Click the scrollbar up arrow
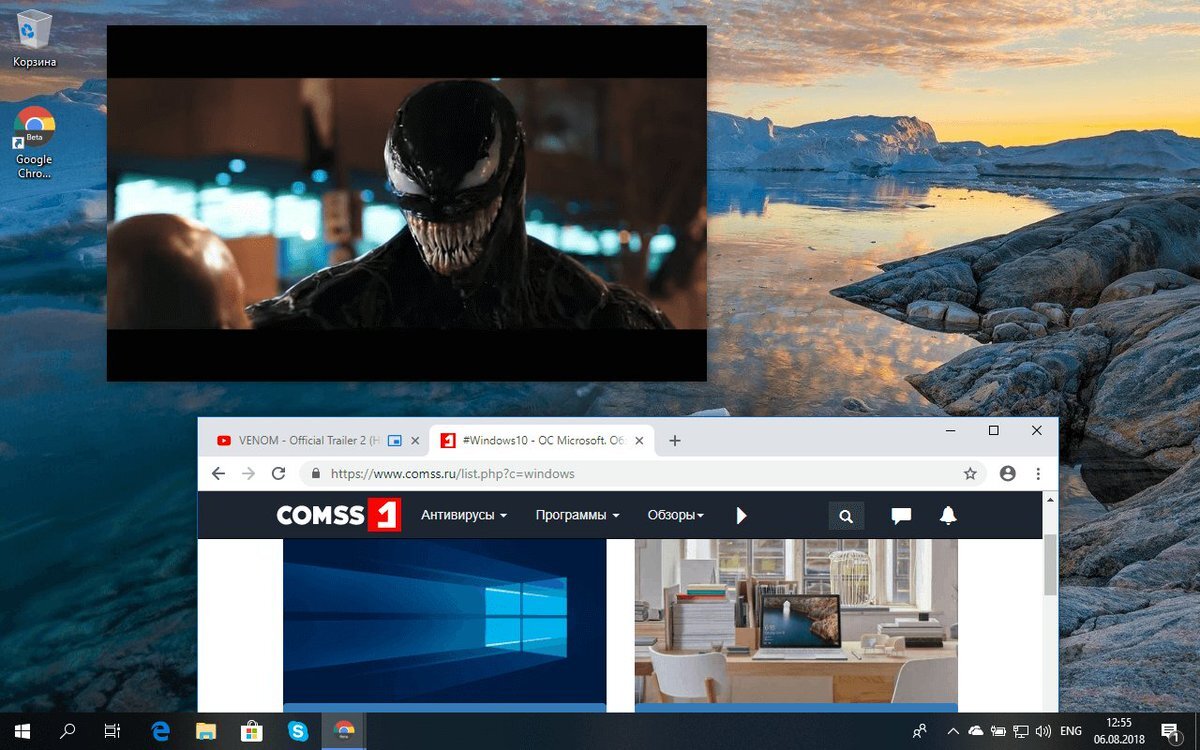Image resolution: width=1200 pixels, height=750 pixels. pos(1050,498)
